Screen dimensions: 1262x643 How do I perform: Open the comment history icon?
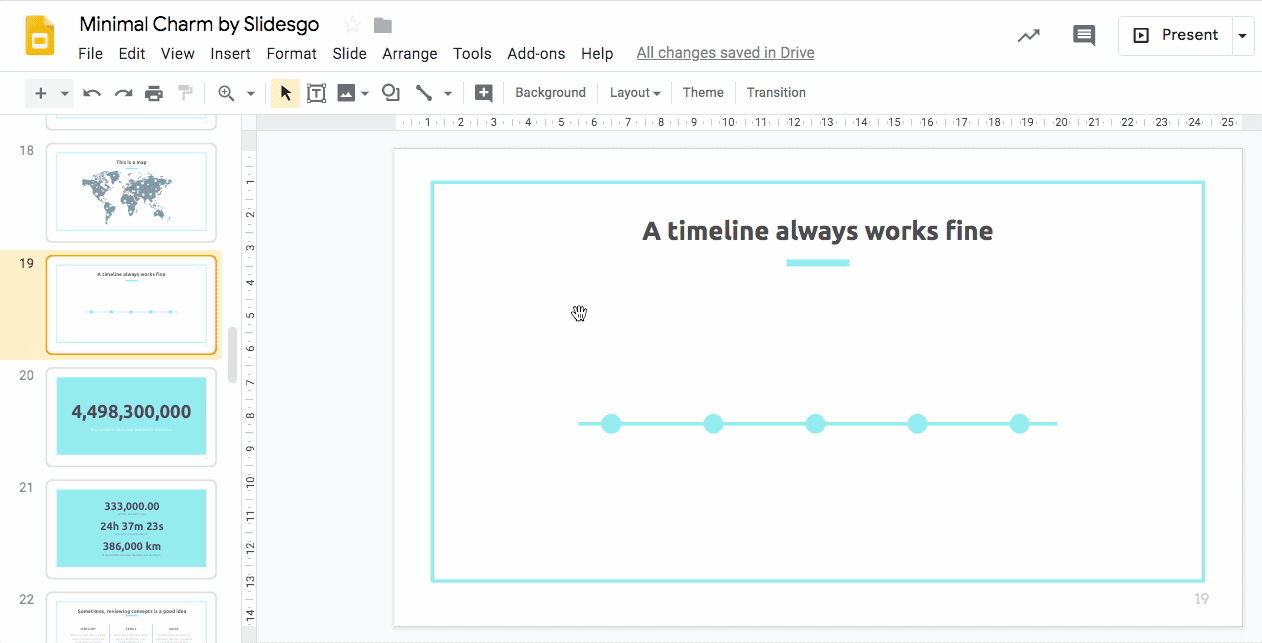1084,35
